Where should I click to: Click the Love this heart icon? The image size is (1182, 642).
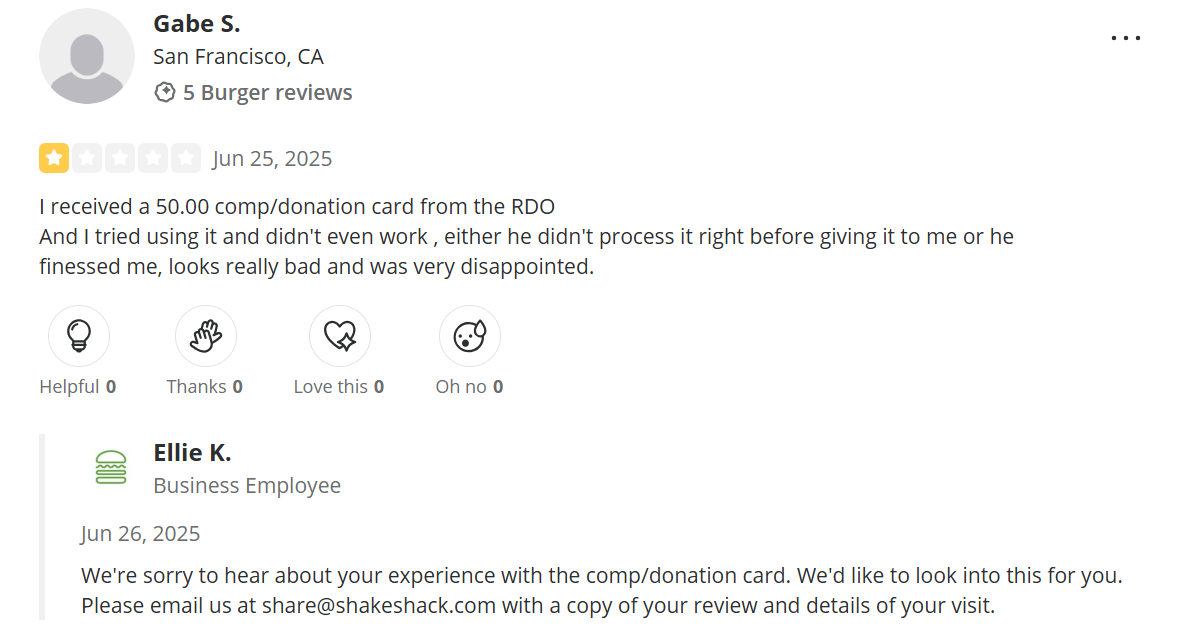pos(338,335)
